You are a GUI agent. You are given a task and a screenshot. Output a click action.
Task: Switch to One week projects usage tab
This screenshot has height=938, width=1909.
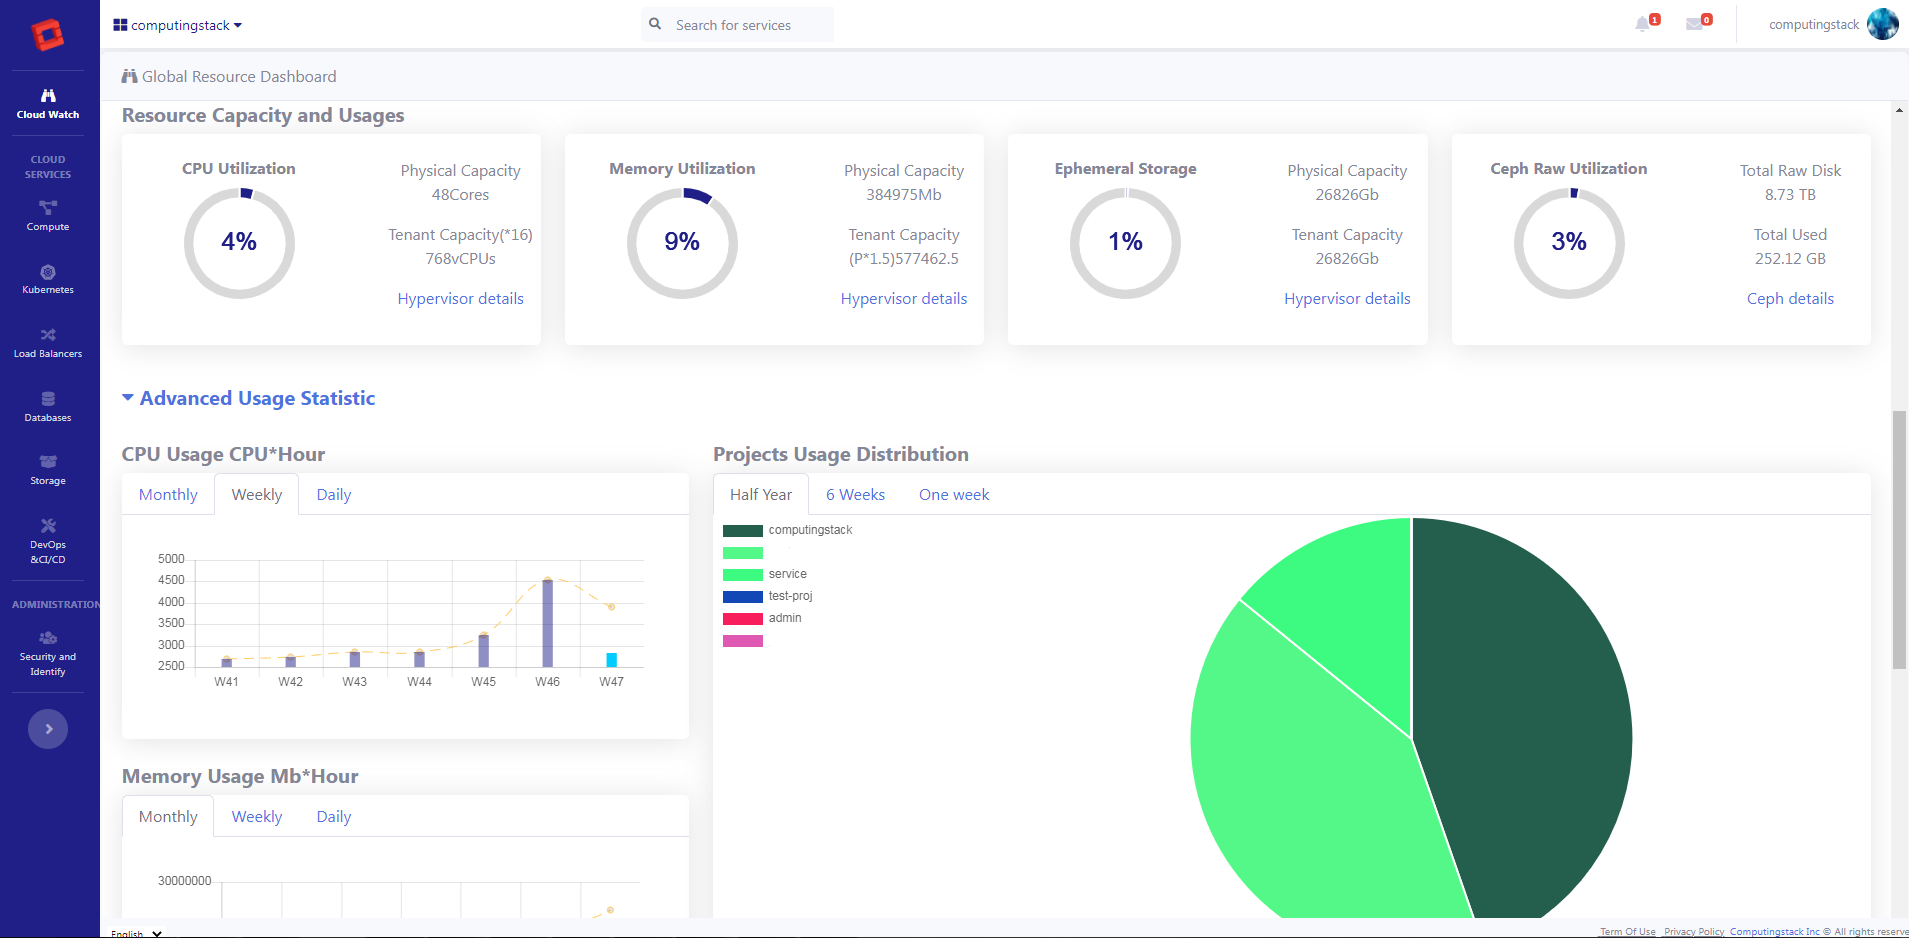(954, 495)
